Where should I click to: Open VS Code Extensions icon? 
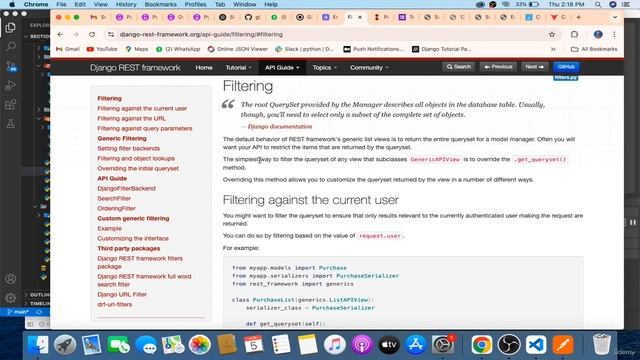click(x=11, y=104)
